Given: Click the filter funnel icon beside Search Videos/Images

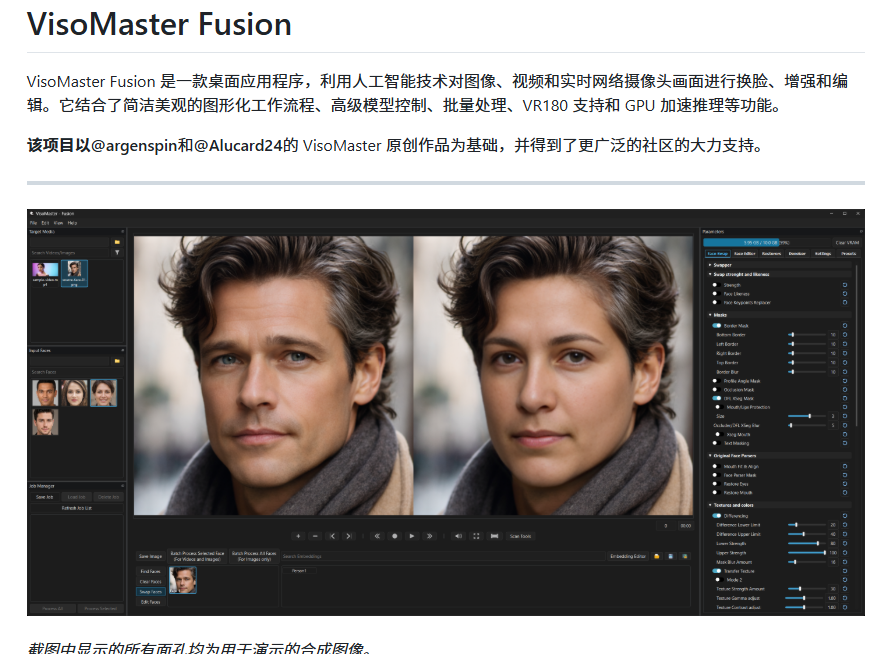Looking at the screenshot, I should coord(117,253).
